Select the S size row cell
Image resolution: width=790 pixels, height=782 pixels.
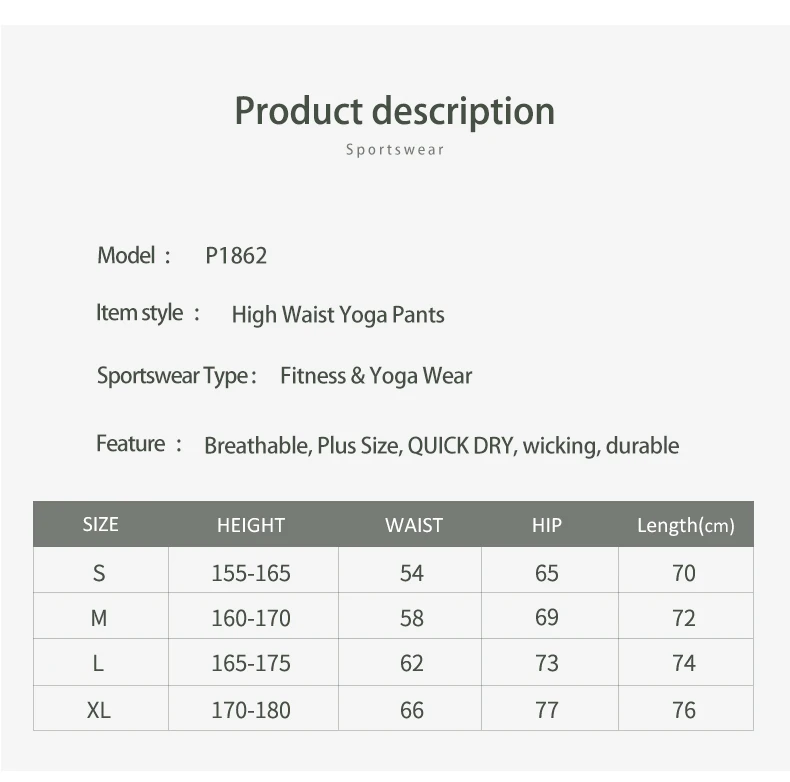pyautogui.click(x=99, y=573)
